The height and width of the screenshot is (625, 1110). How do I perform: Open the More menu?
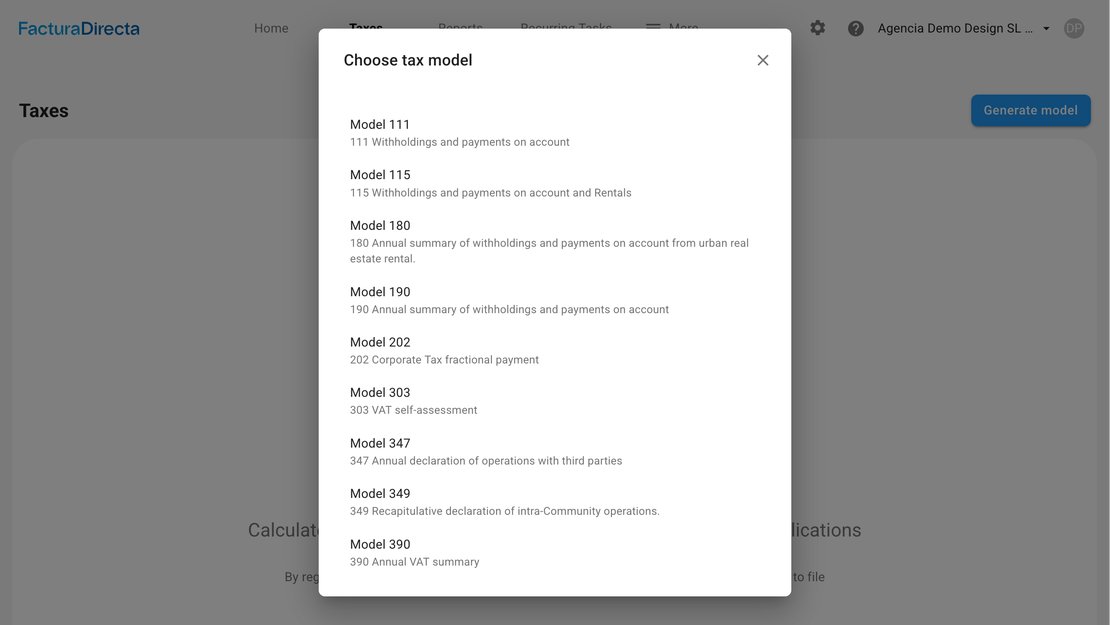pyautogui.click(x=683, y=26)
